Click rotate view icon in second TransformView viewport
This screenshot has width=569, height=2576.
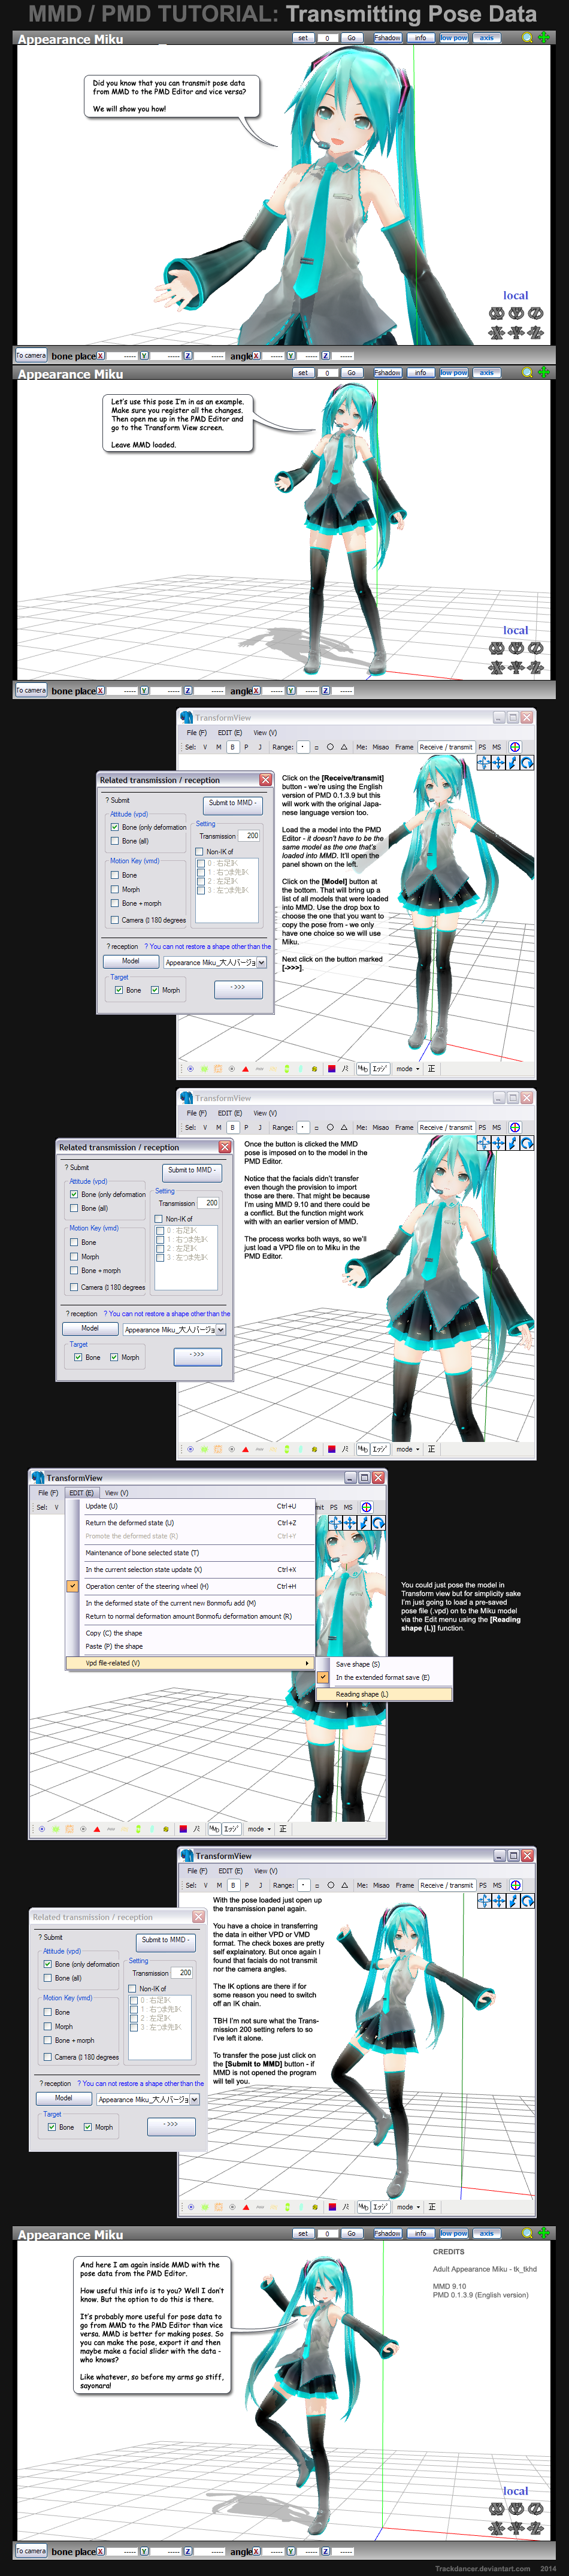526,1143
